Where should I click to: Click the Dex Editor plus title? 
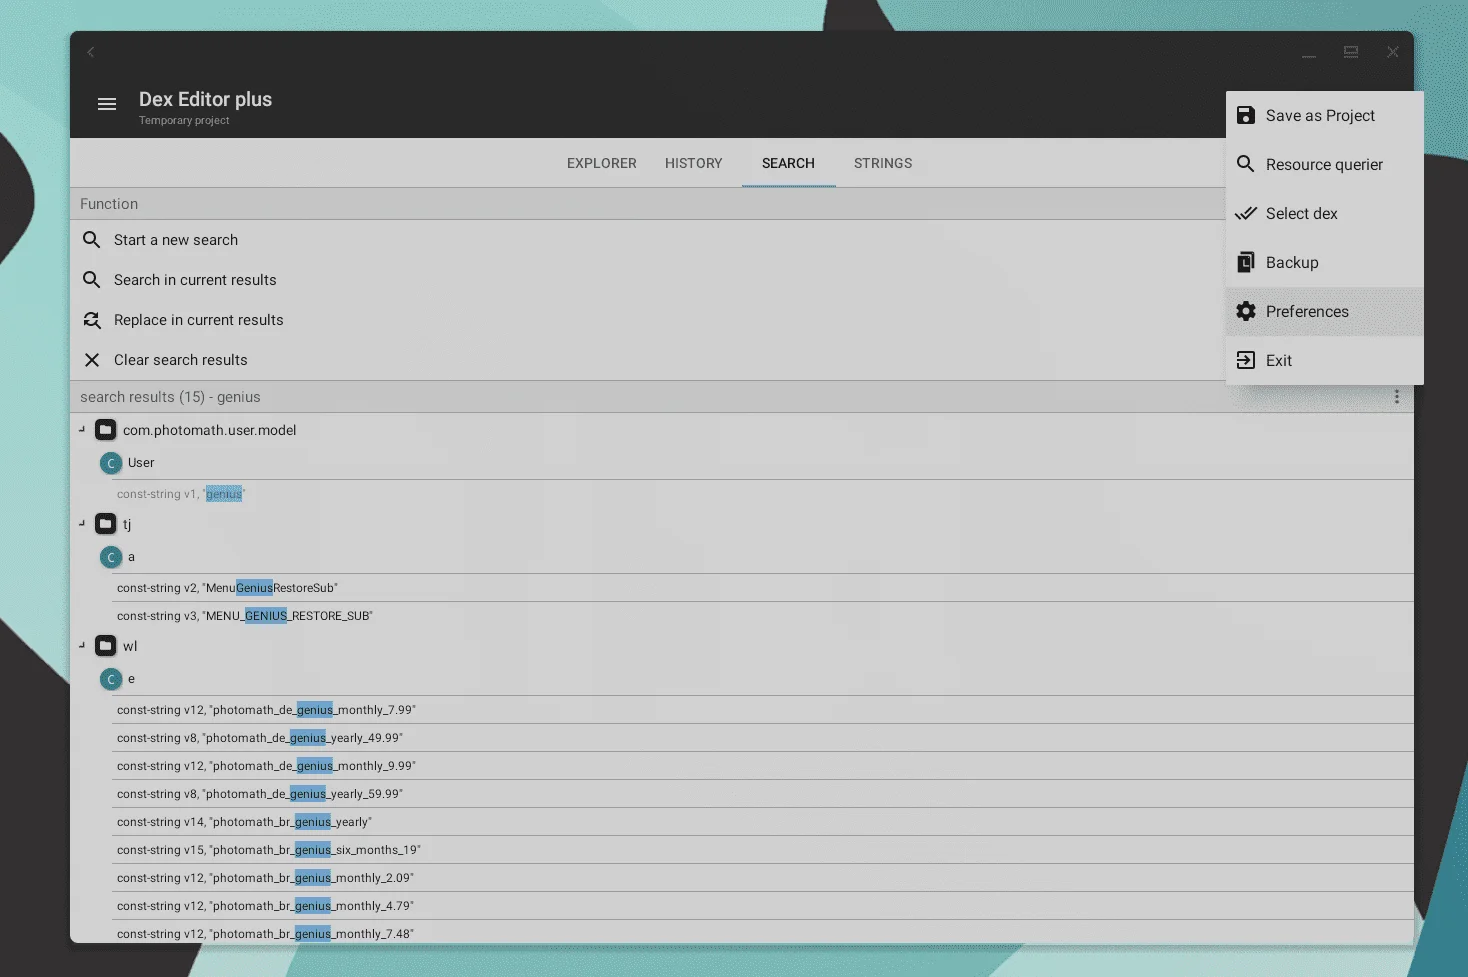[205, 99]
